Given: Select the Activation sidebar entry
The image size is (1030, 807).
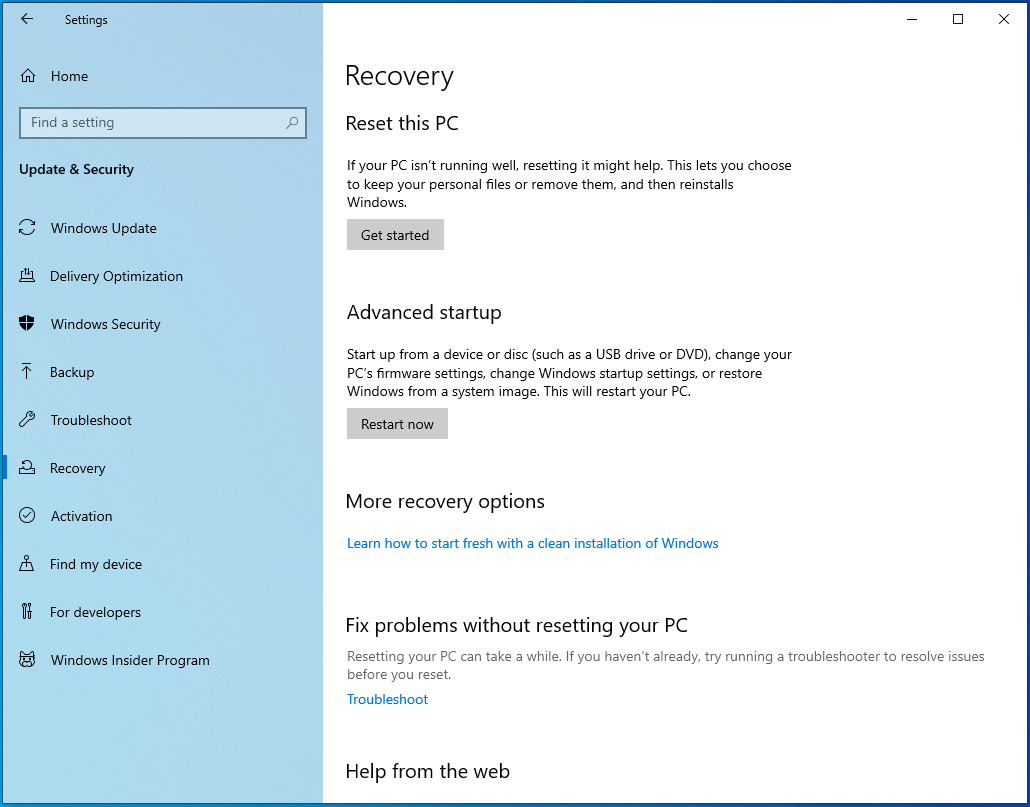Looking at the screenshot, I should coord(162,515).
